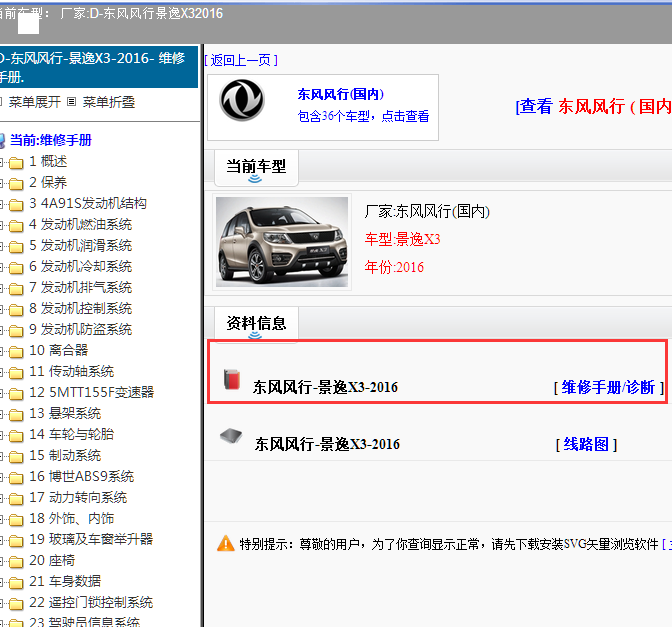
Task: Click 当前:维修手册 tree root
Action: 51,140
